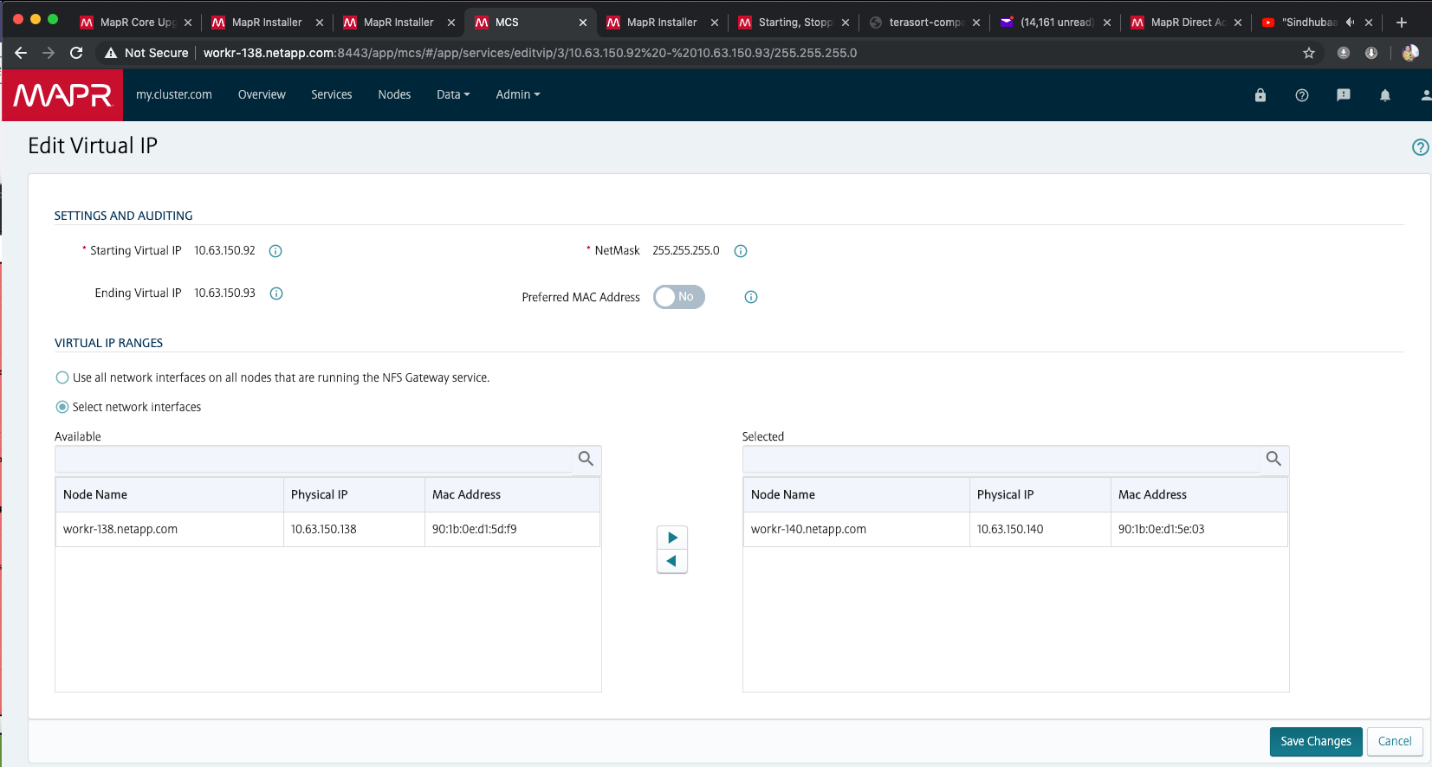Move node to Selected with right arrow
The height and width of the screenshot is (767, 1432).
point(672,537)
